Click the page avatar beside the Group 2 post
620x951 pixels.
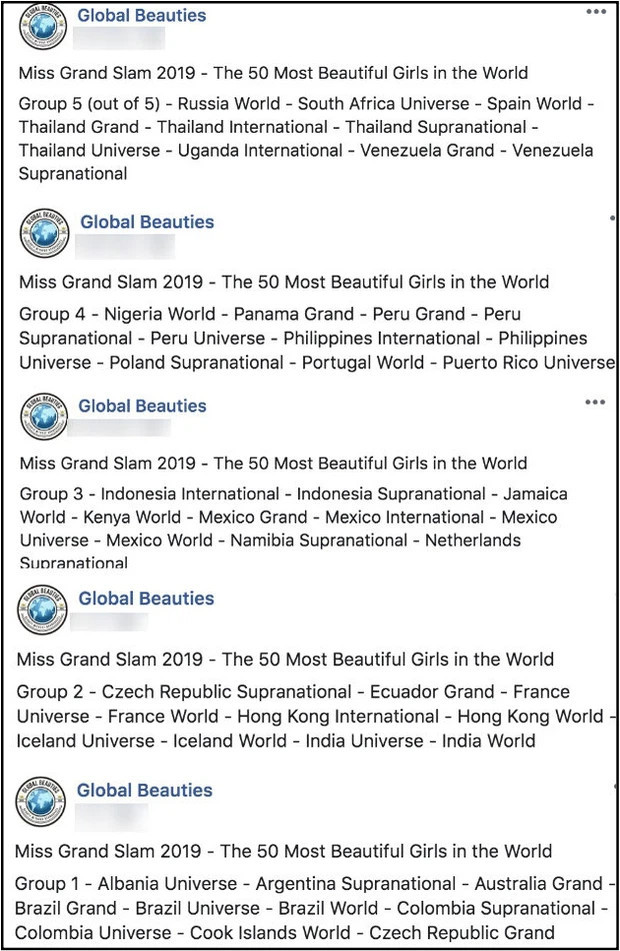click(x=42, y=605)
